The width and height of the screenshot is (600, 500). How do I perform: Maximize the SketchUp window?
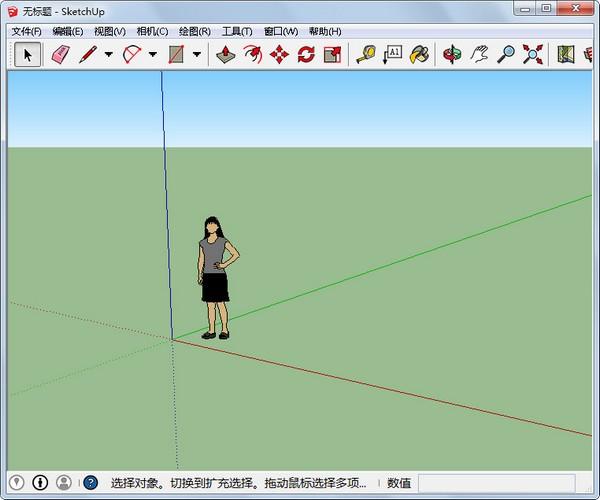(x=547, y=8)
